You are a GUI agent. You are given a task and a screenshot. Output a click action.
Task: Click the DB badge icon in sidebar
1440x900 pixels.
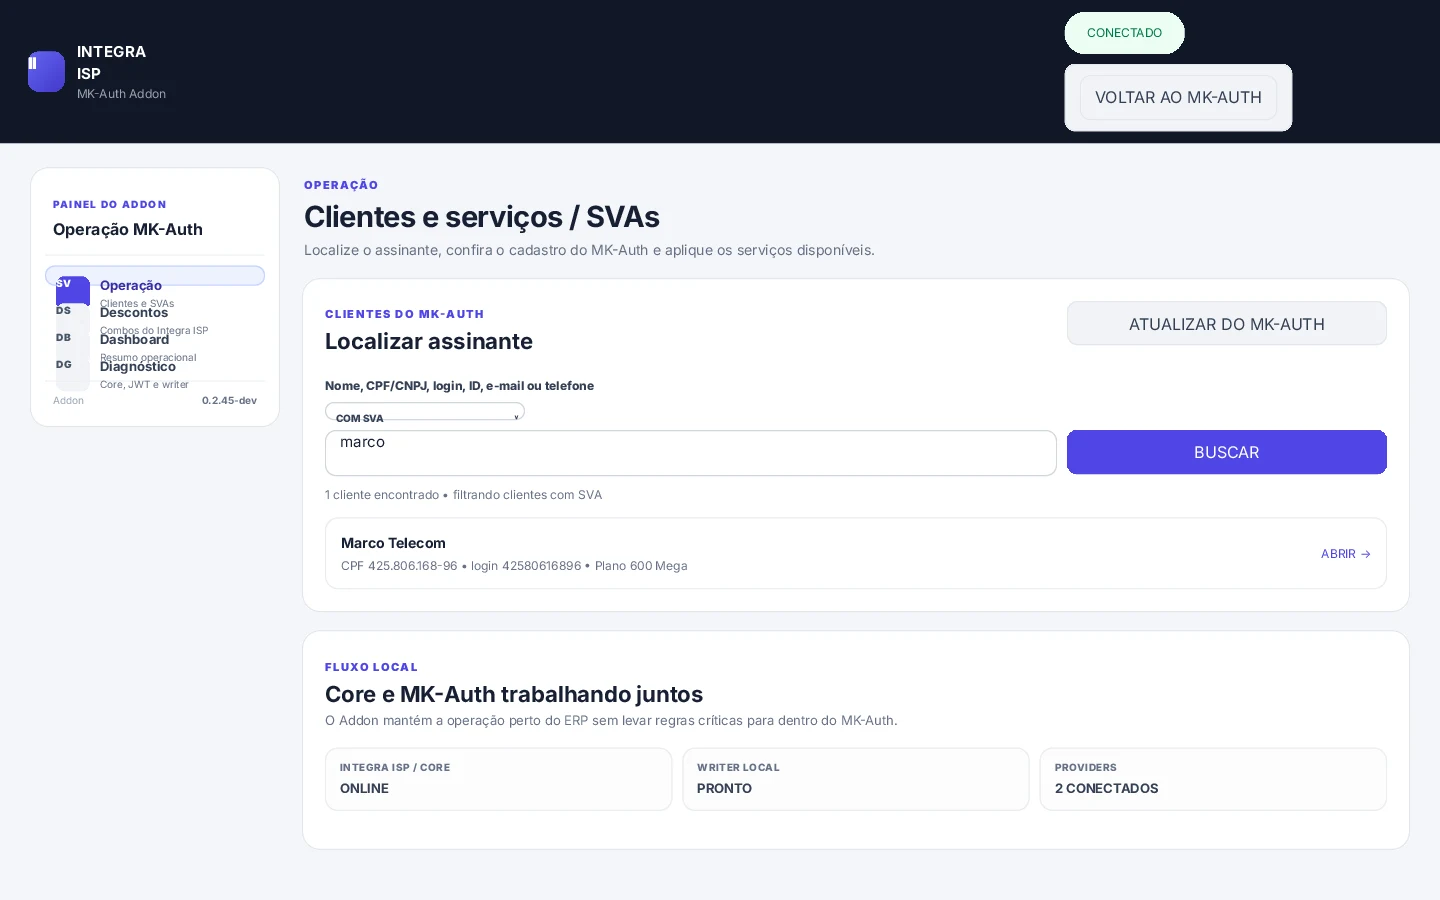(x=73, y=343)
